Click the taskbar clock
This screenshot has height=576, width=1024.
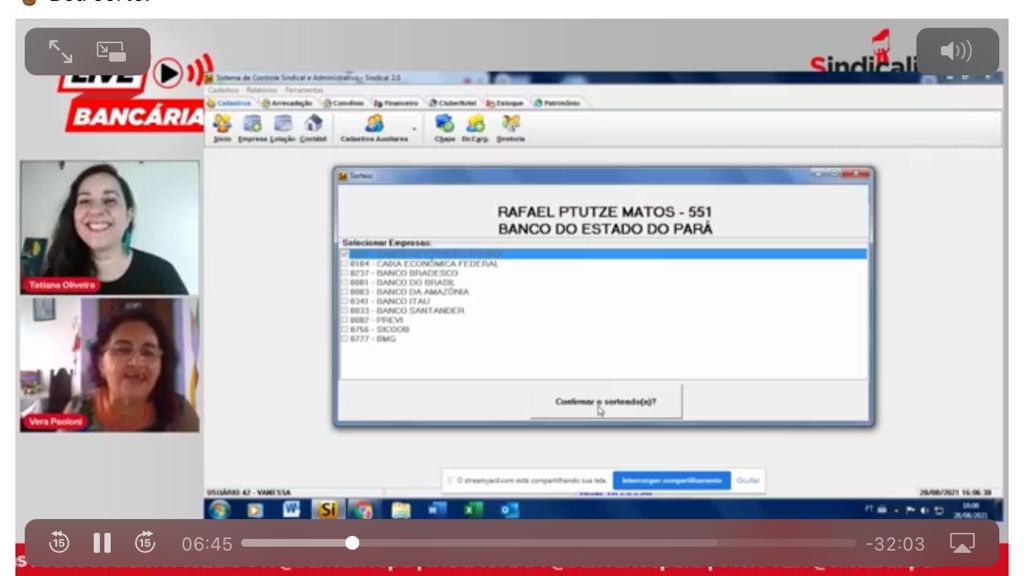point(970,510)
